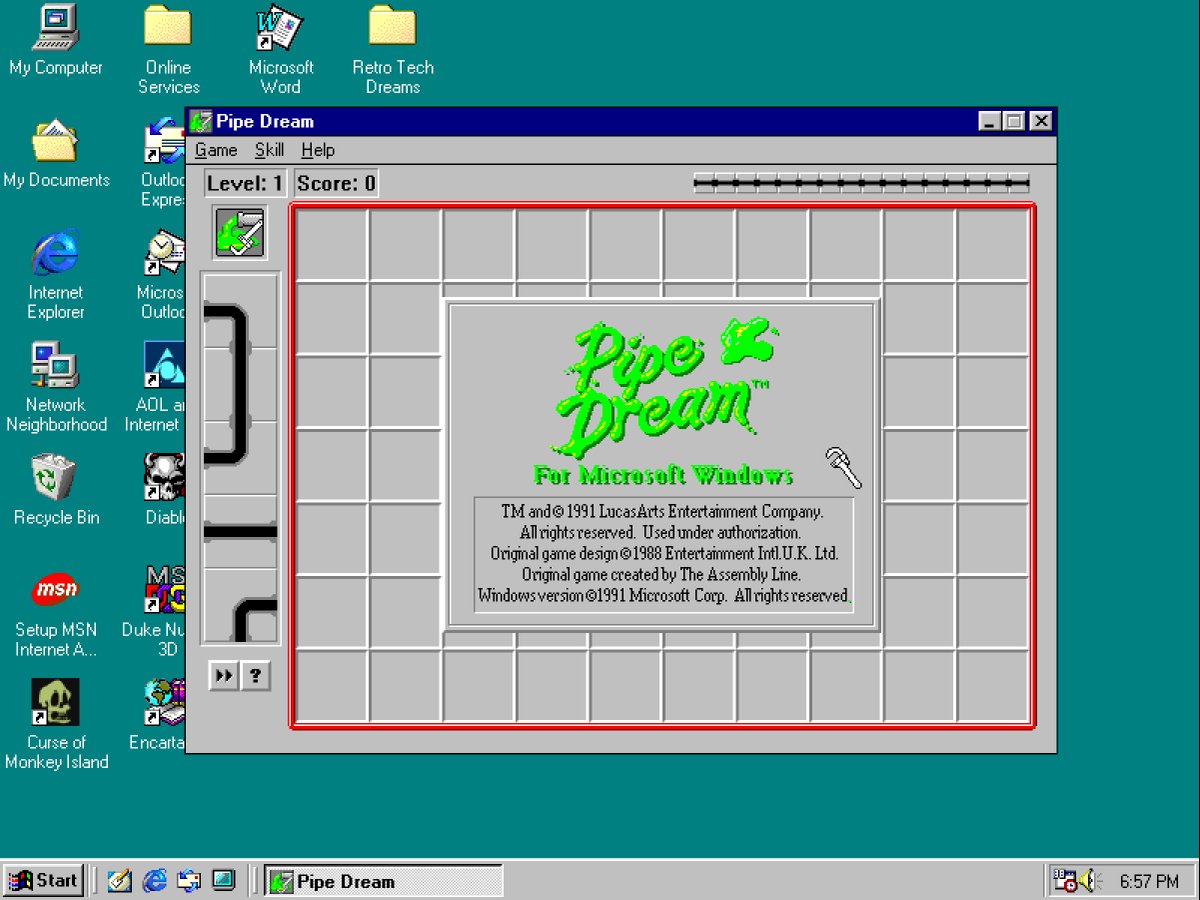Image resolution: width=1200 pixels, height=900 pixels.
Task: Click the Pipe Dream taskbar button
Action: (x=383, y=881)
